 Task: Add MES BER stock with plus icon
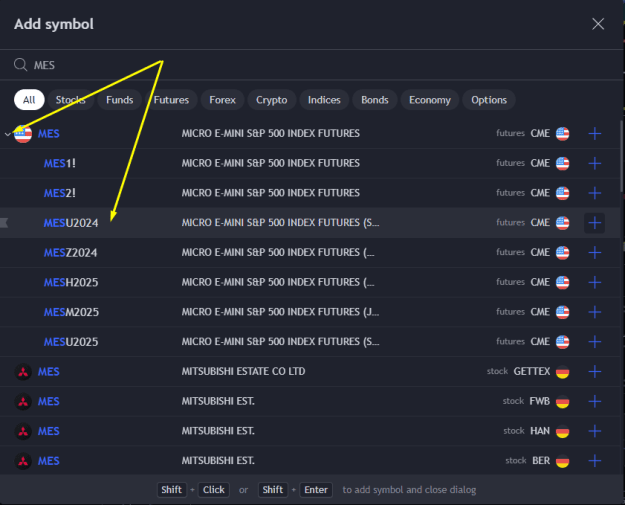(595, 461)
